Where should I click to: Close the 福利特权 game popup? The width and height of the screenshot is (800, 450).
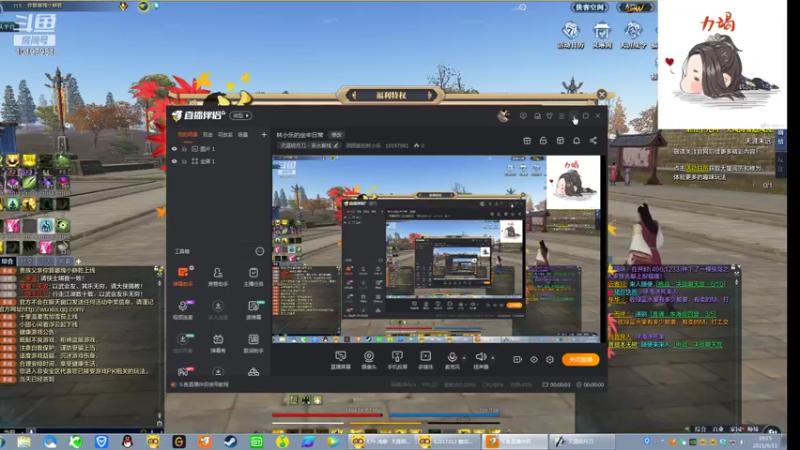[x=602, y=94]
